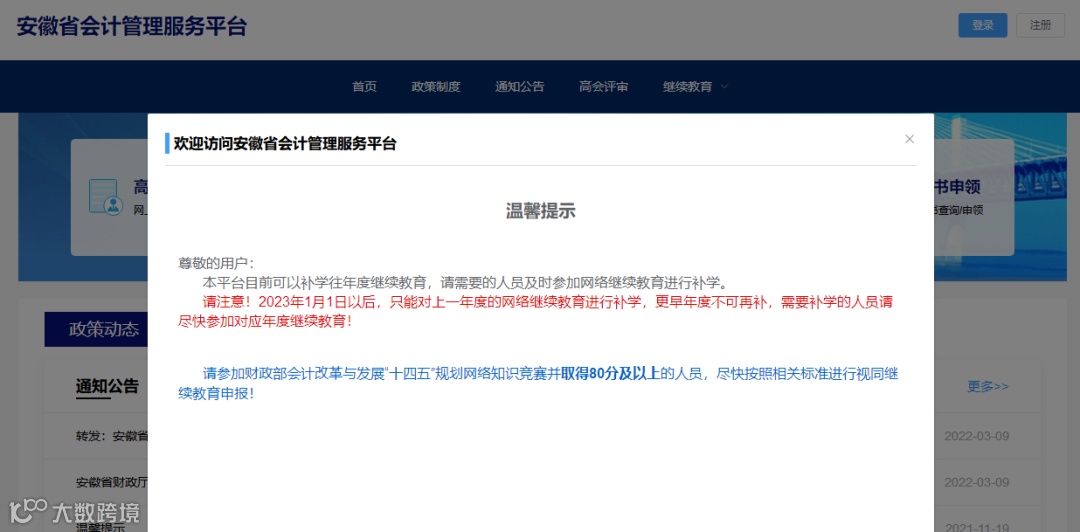Image resolution: width=1080 pixels, height=532 pixels.
Task: Open the 更多>> link
Action: (x=988, y=387)
